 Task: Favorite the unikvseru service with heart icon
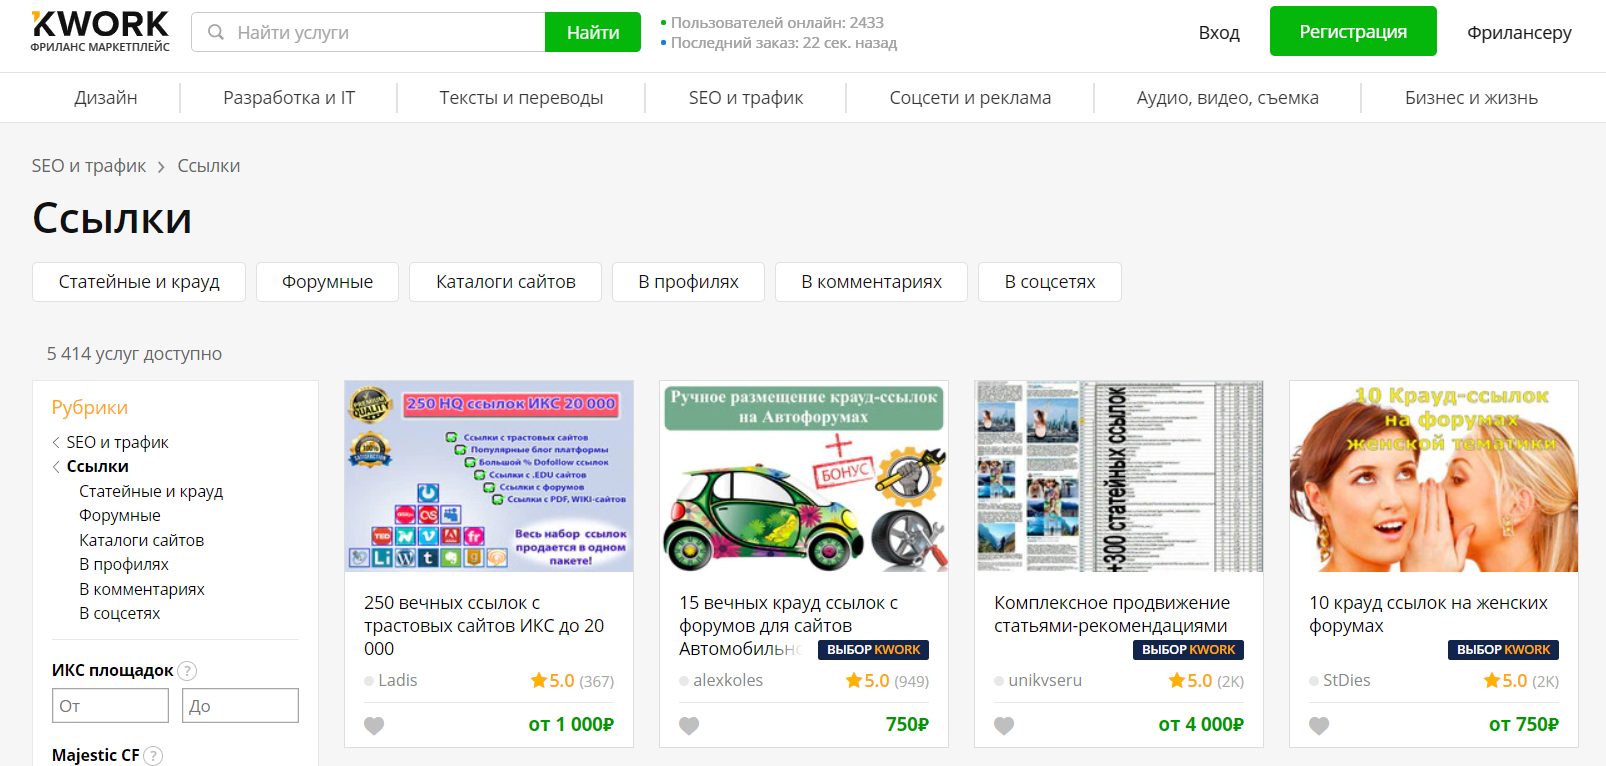click(x=1004, y=726)
